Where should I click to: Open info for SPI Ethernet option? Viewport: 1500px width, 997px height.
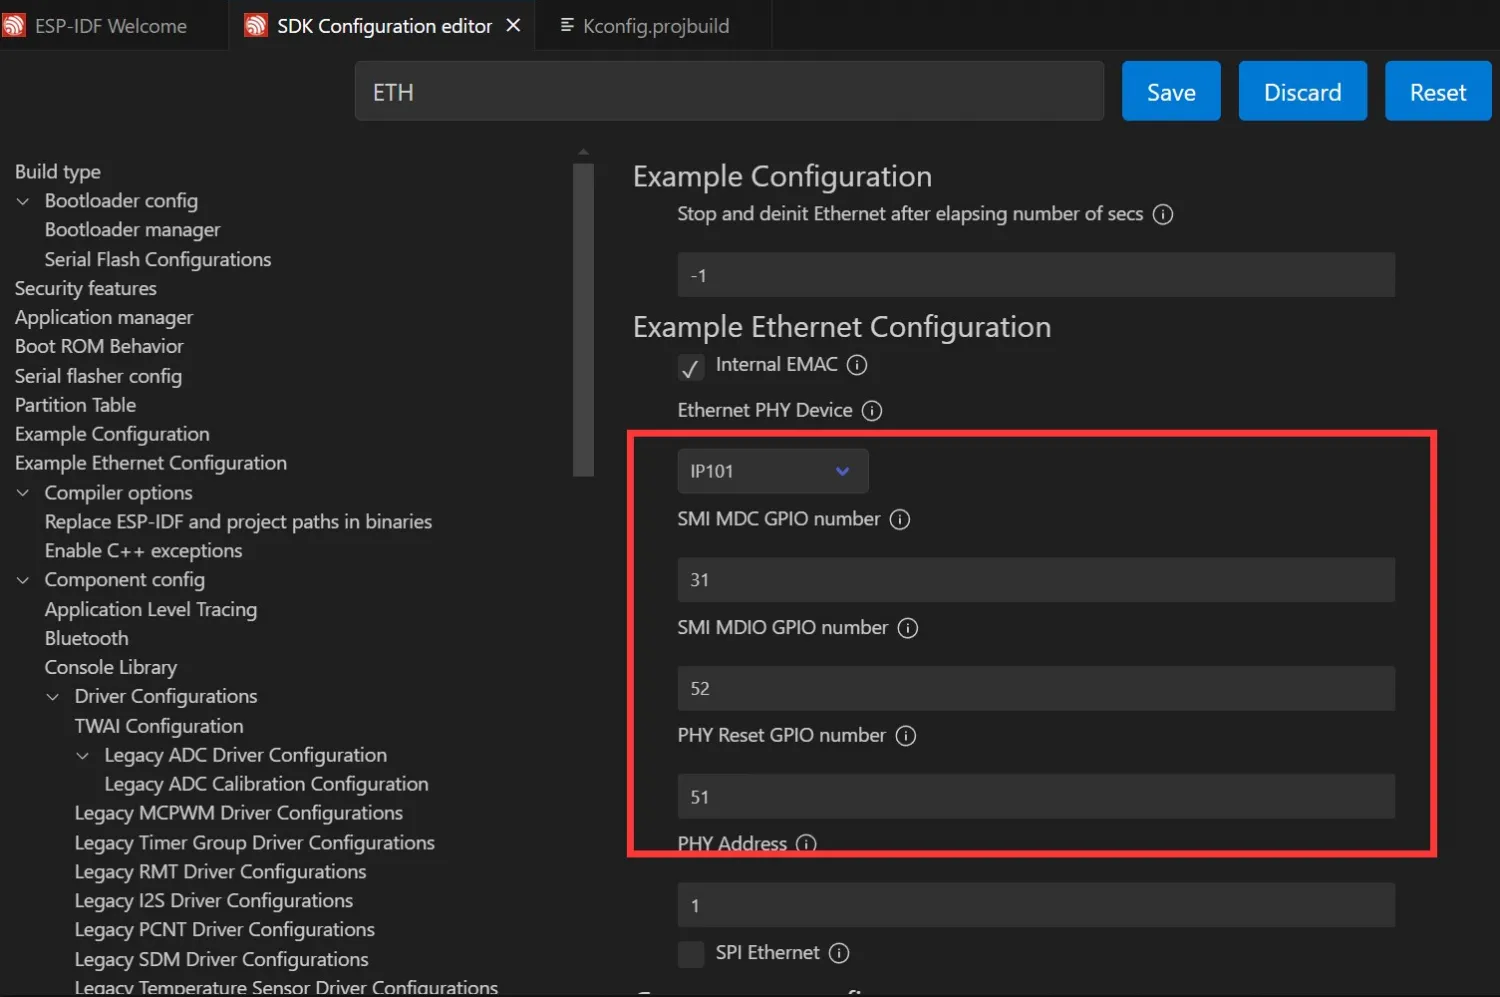(x=839, y=953)
